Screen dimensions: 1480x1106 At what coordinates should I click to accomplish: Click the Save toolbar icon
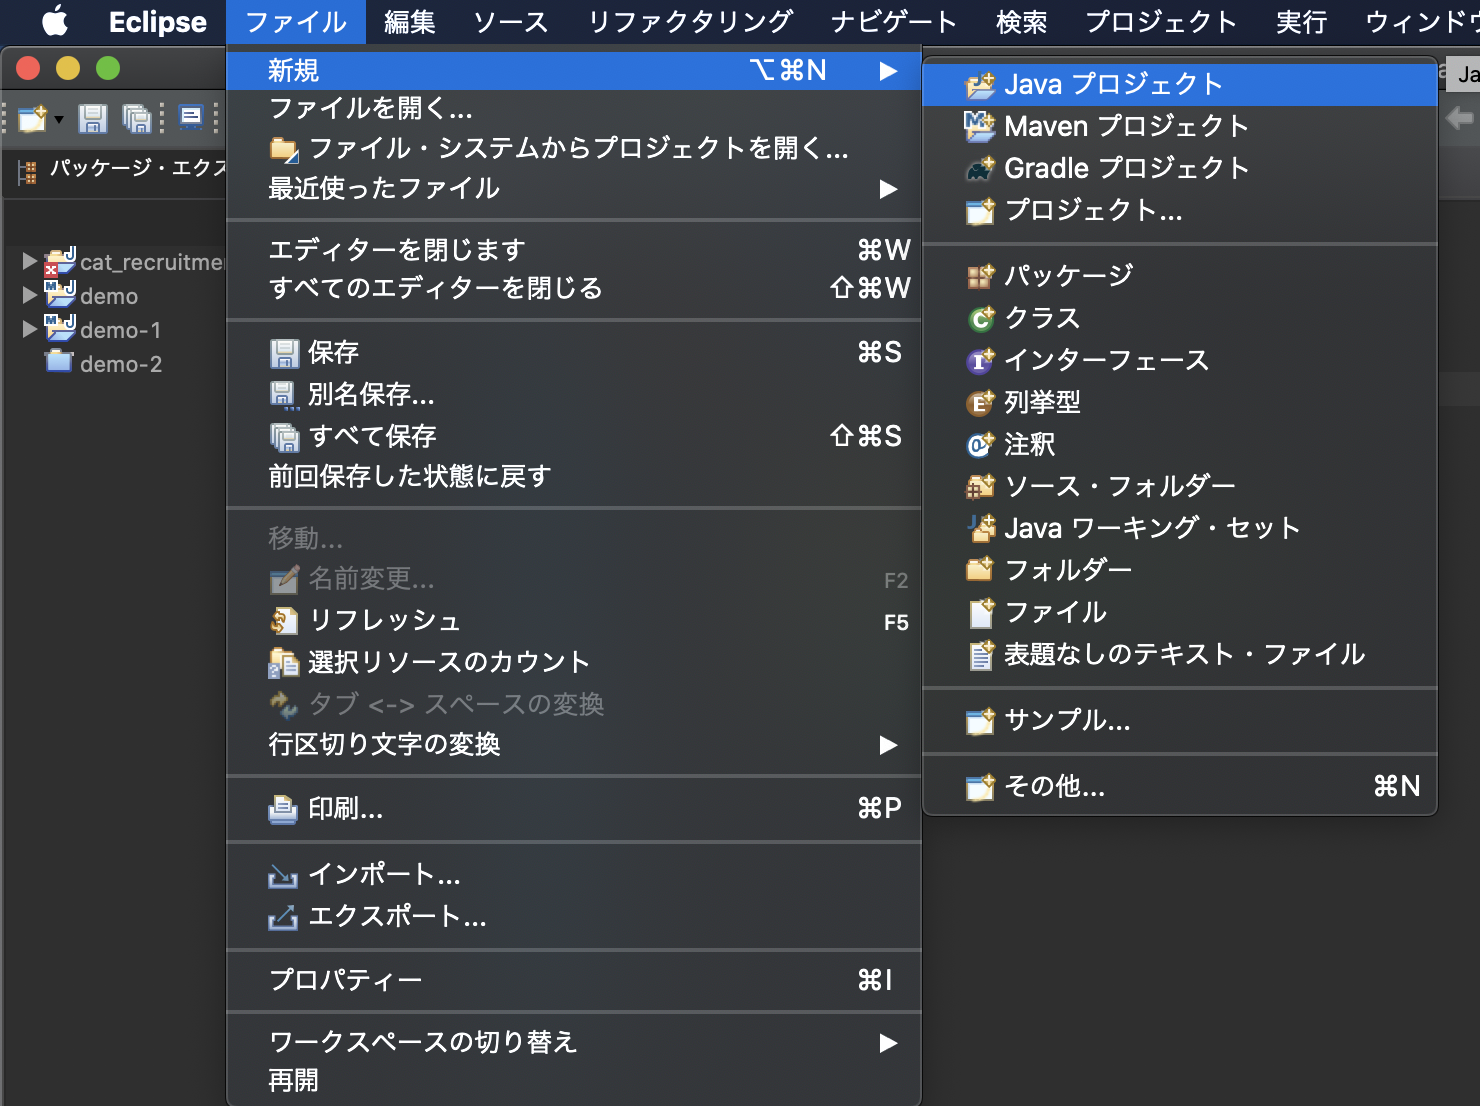click(x=93, y=117)
